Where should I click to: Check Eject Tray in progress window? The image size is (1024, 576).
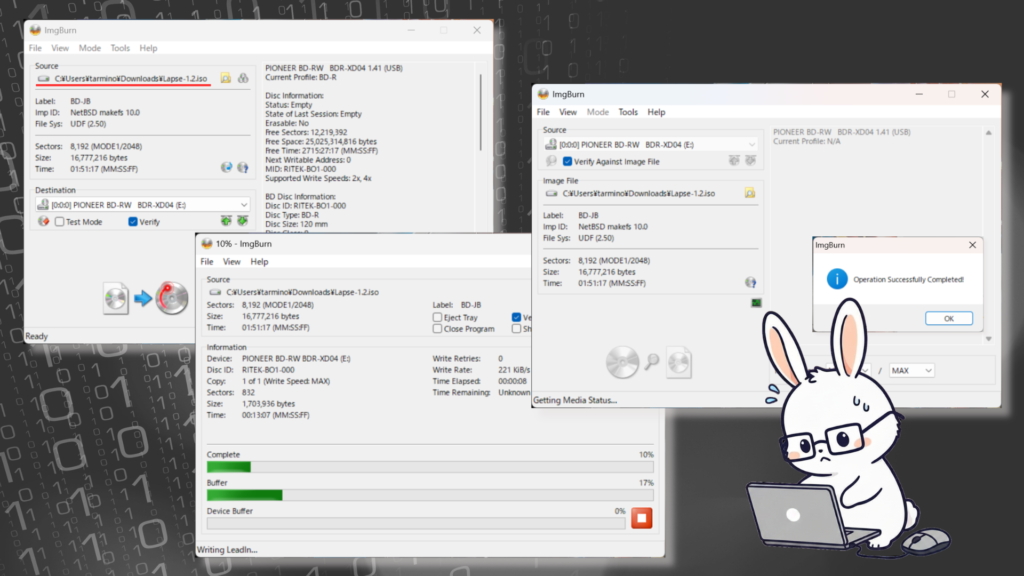[x=437, y=317]
